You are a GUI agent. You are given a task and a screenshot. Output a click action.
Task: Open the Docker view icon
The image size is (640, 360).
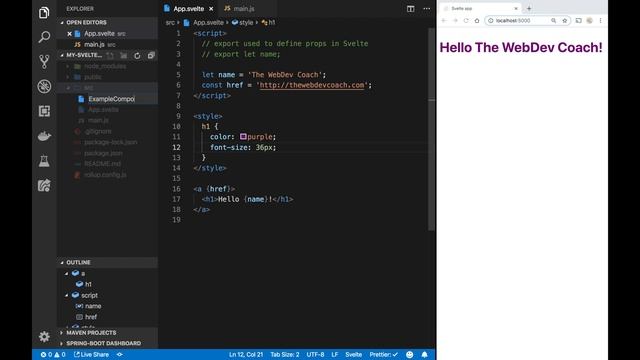(44, 136)
